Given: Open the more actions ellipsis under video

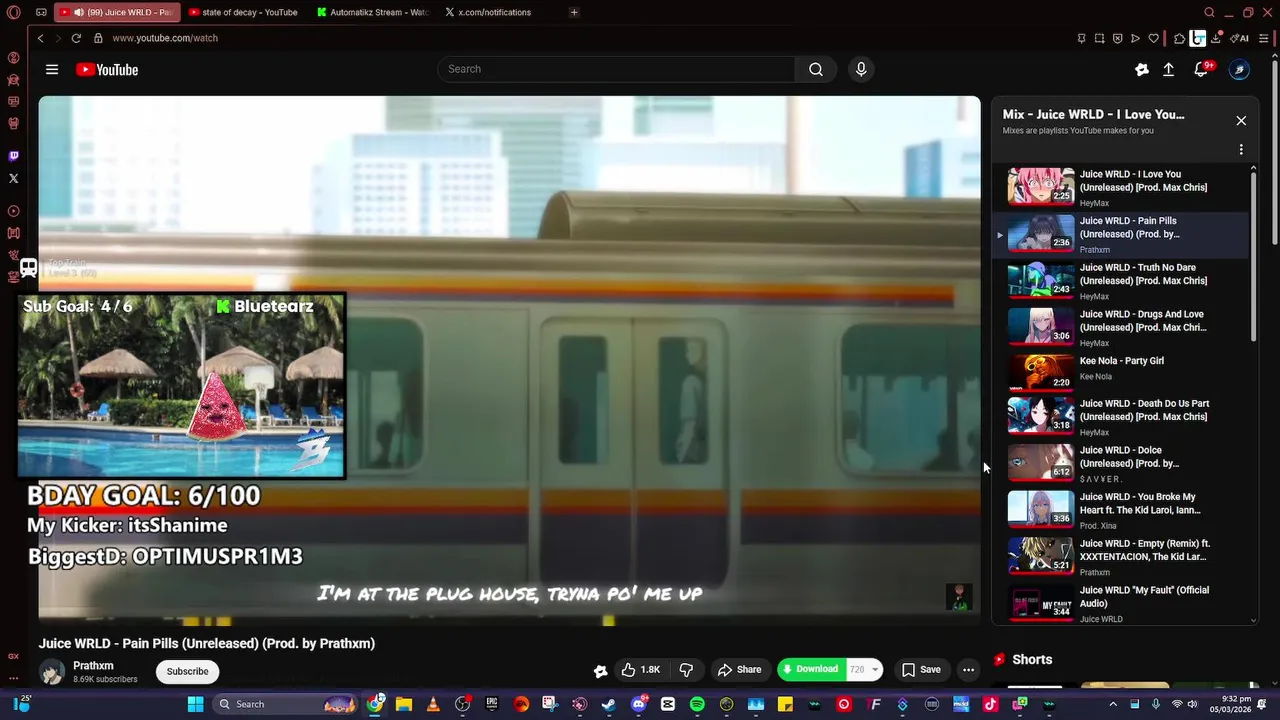Looking at the screenshot, I should (x=968, y=670).
